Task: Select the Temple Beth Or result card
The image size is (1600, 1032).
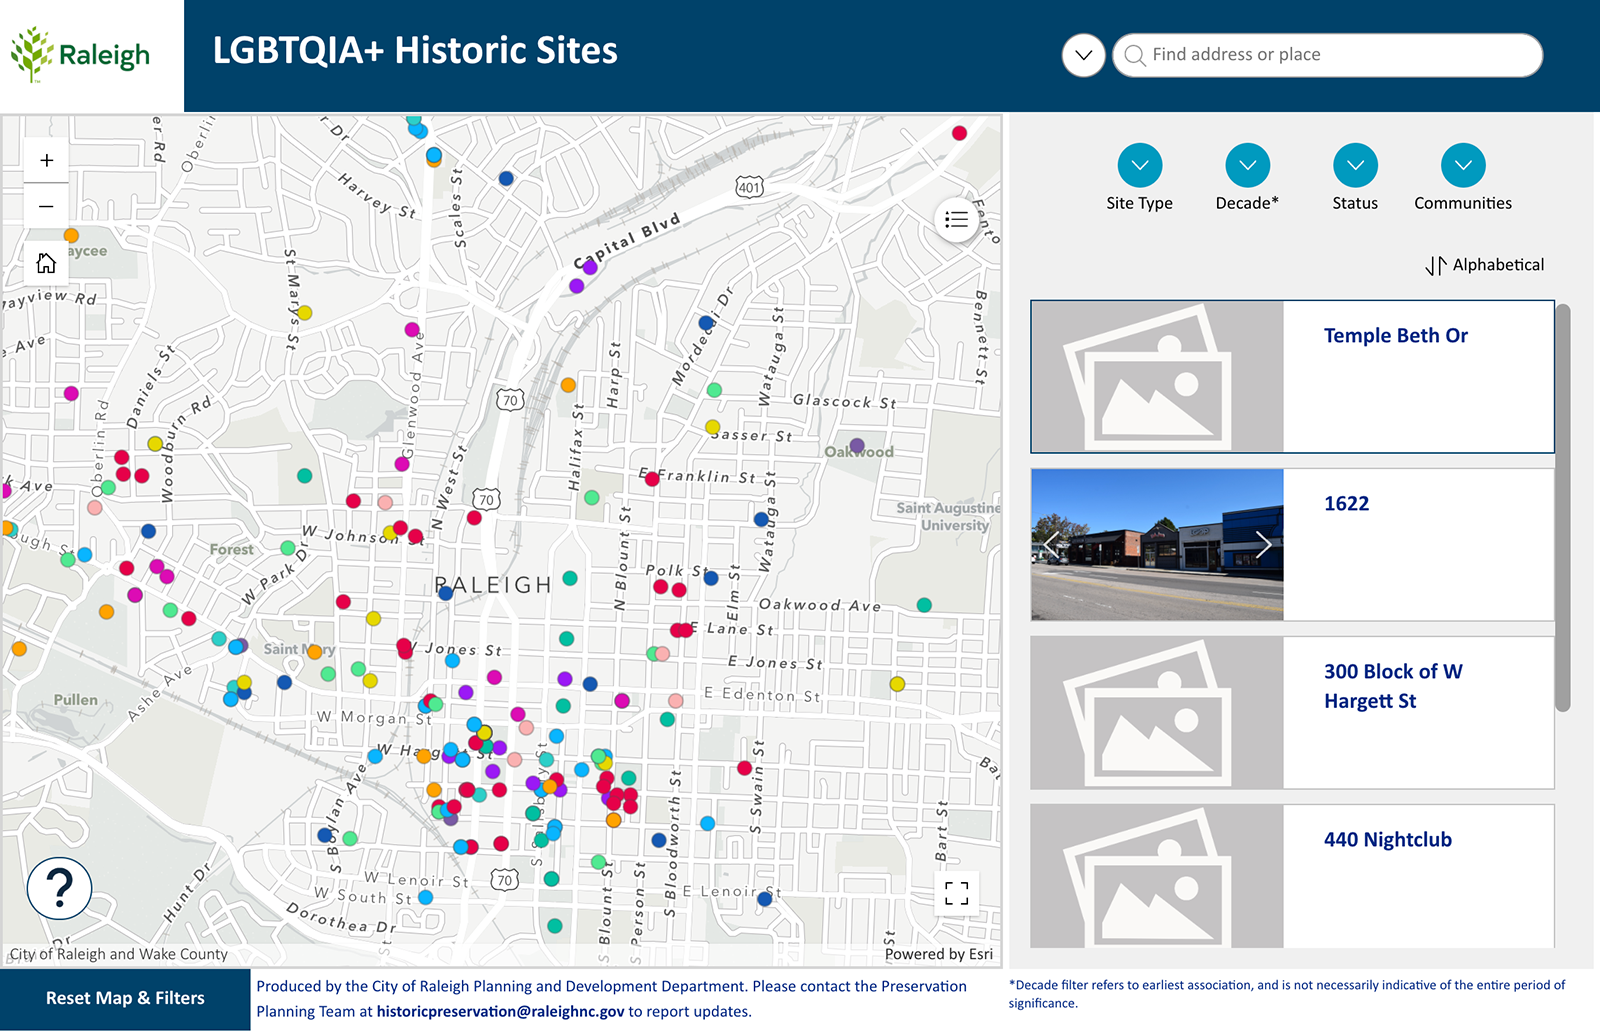Action: tap(1291, 377)
